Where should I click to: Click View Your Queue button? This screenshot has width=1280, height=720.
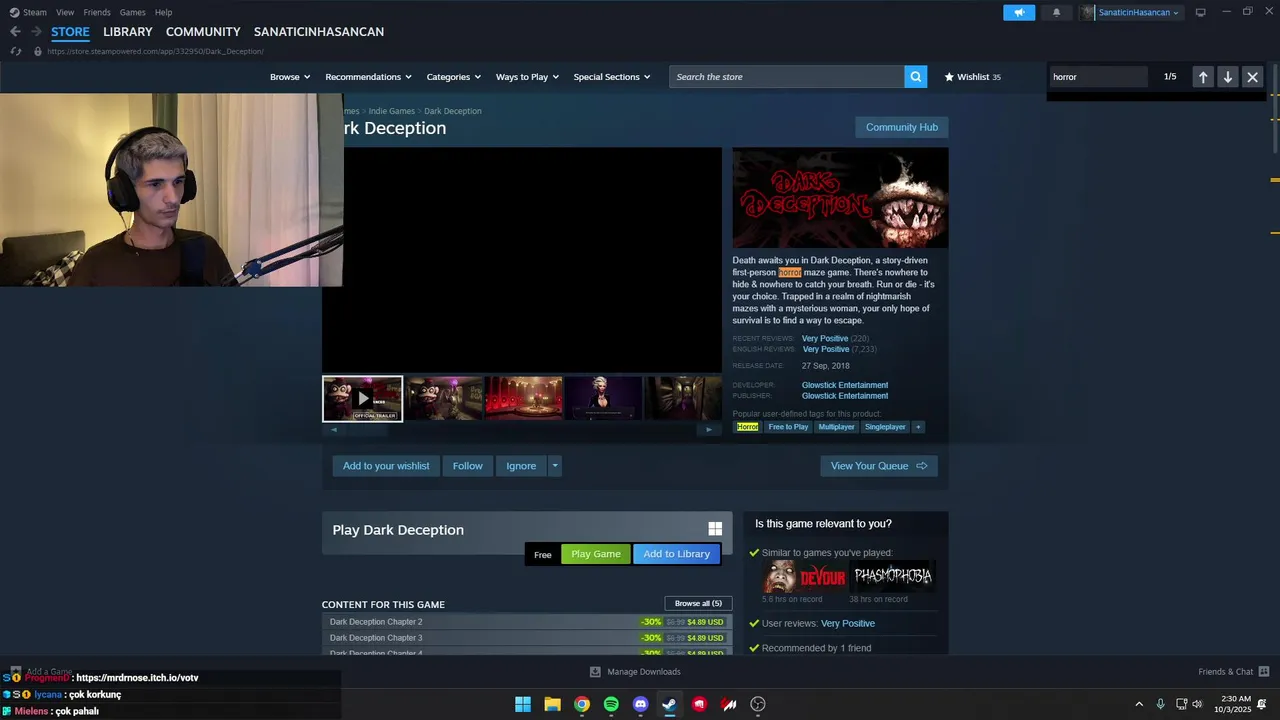point(879,466)
